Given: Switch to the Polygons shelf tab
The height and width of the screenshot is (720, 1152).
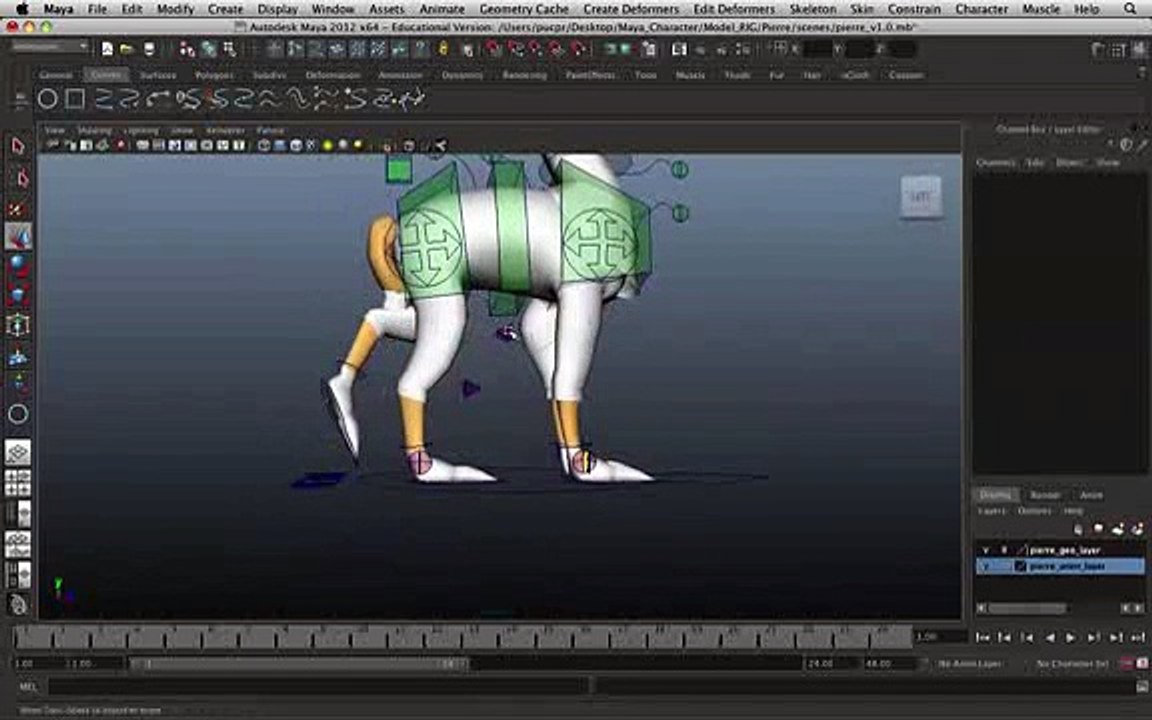Looking at the screenshot, I should (214, 75).
